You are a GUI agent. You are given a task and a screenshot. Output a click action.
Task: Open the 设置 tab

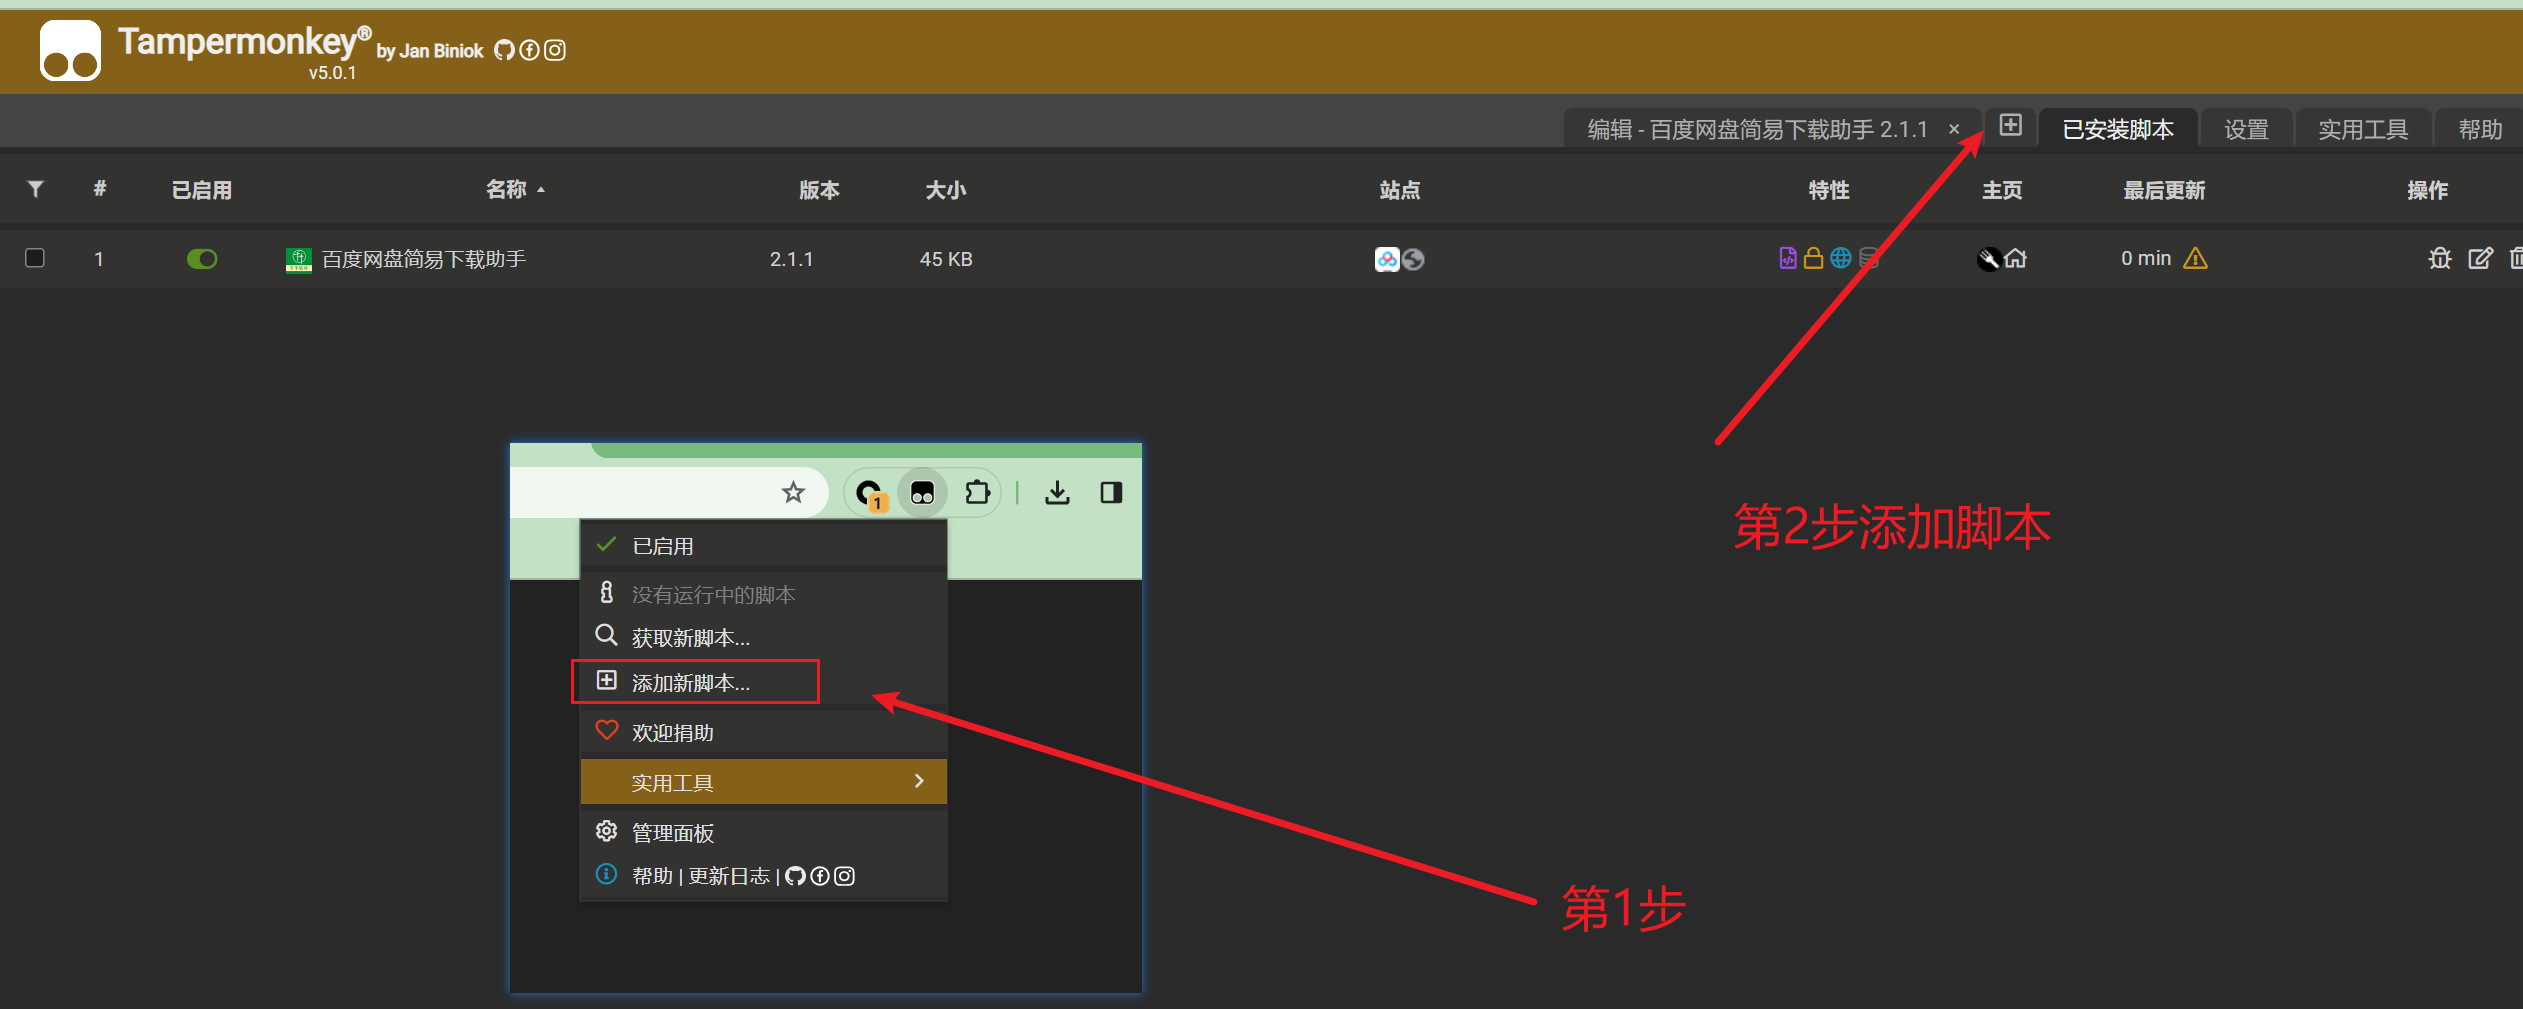(2246, 129)
